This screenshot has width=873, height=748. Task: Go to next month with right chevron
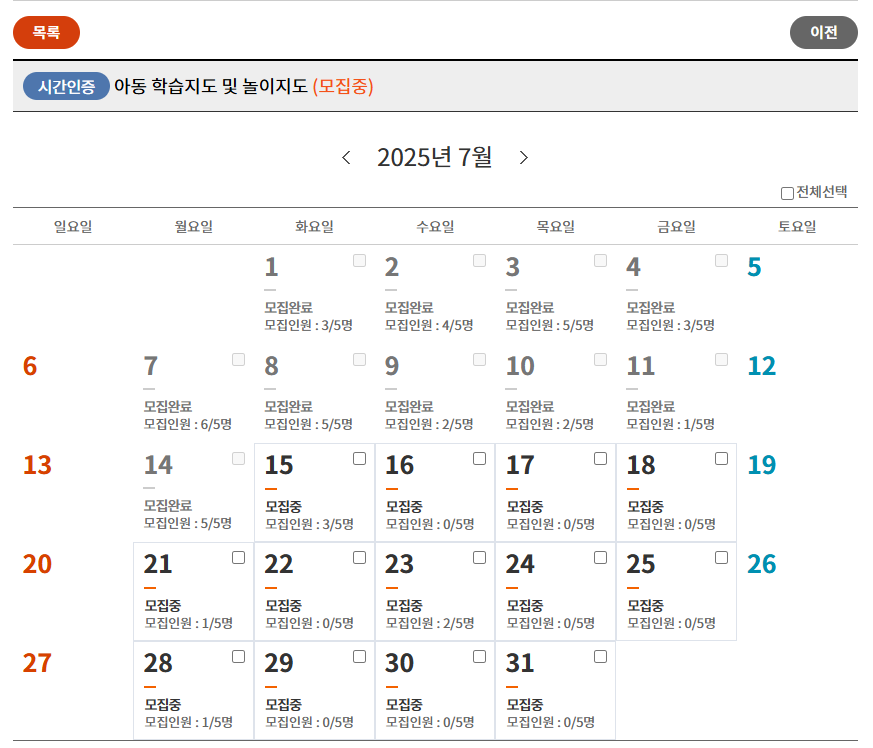coord(523,158)
